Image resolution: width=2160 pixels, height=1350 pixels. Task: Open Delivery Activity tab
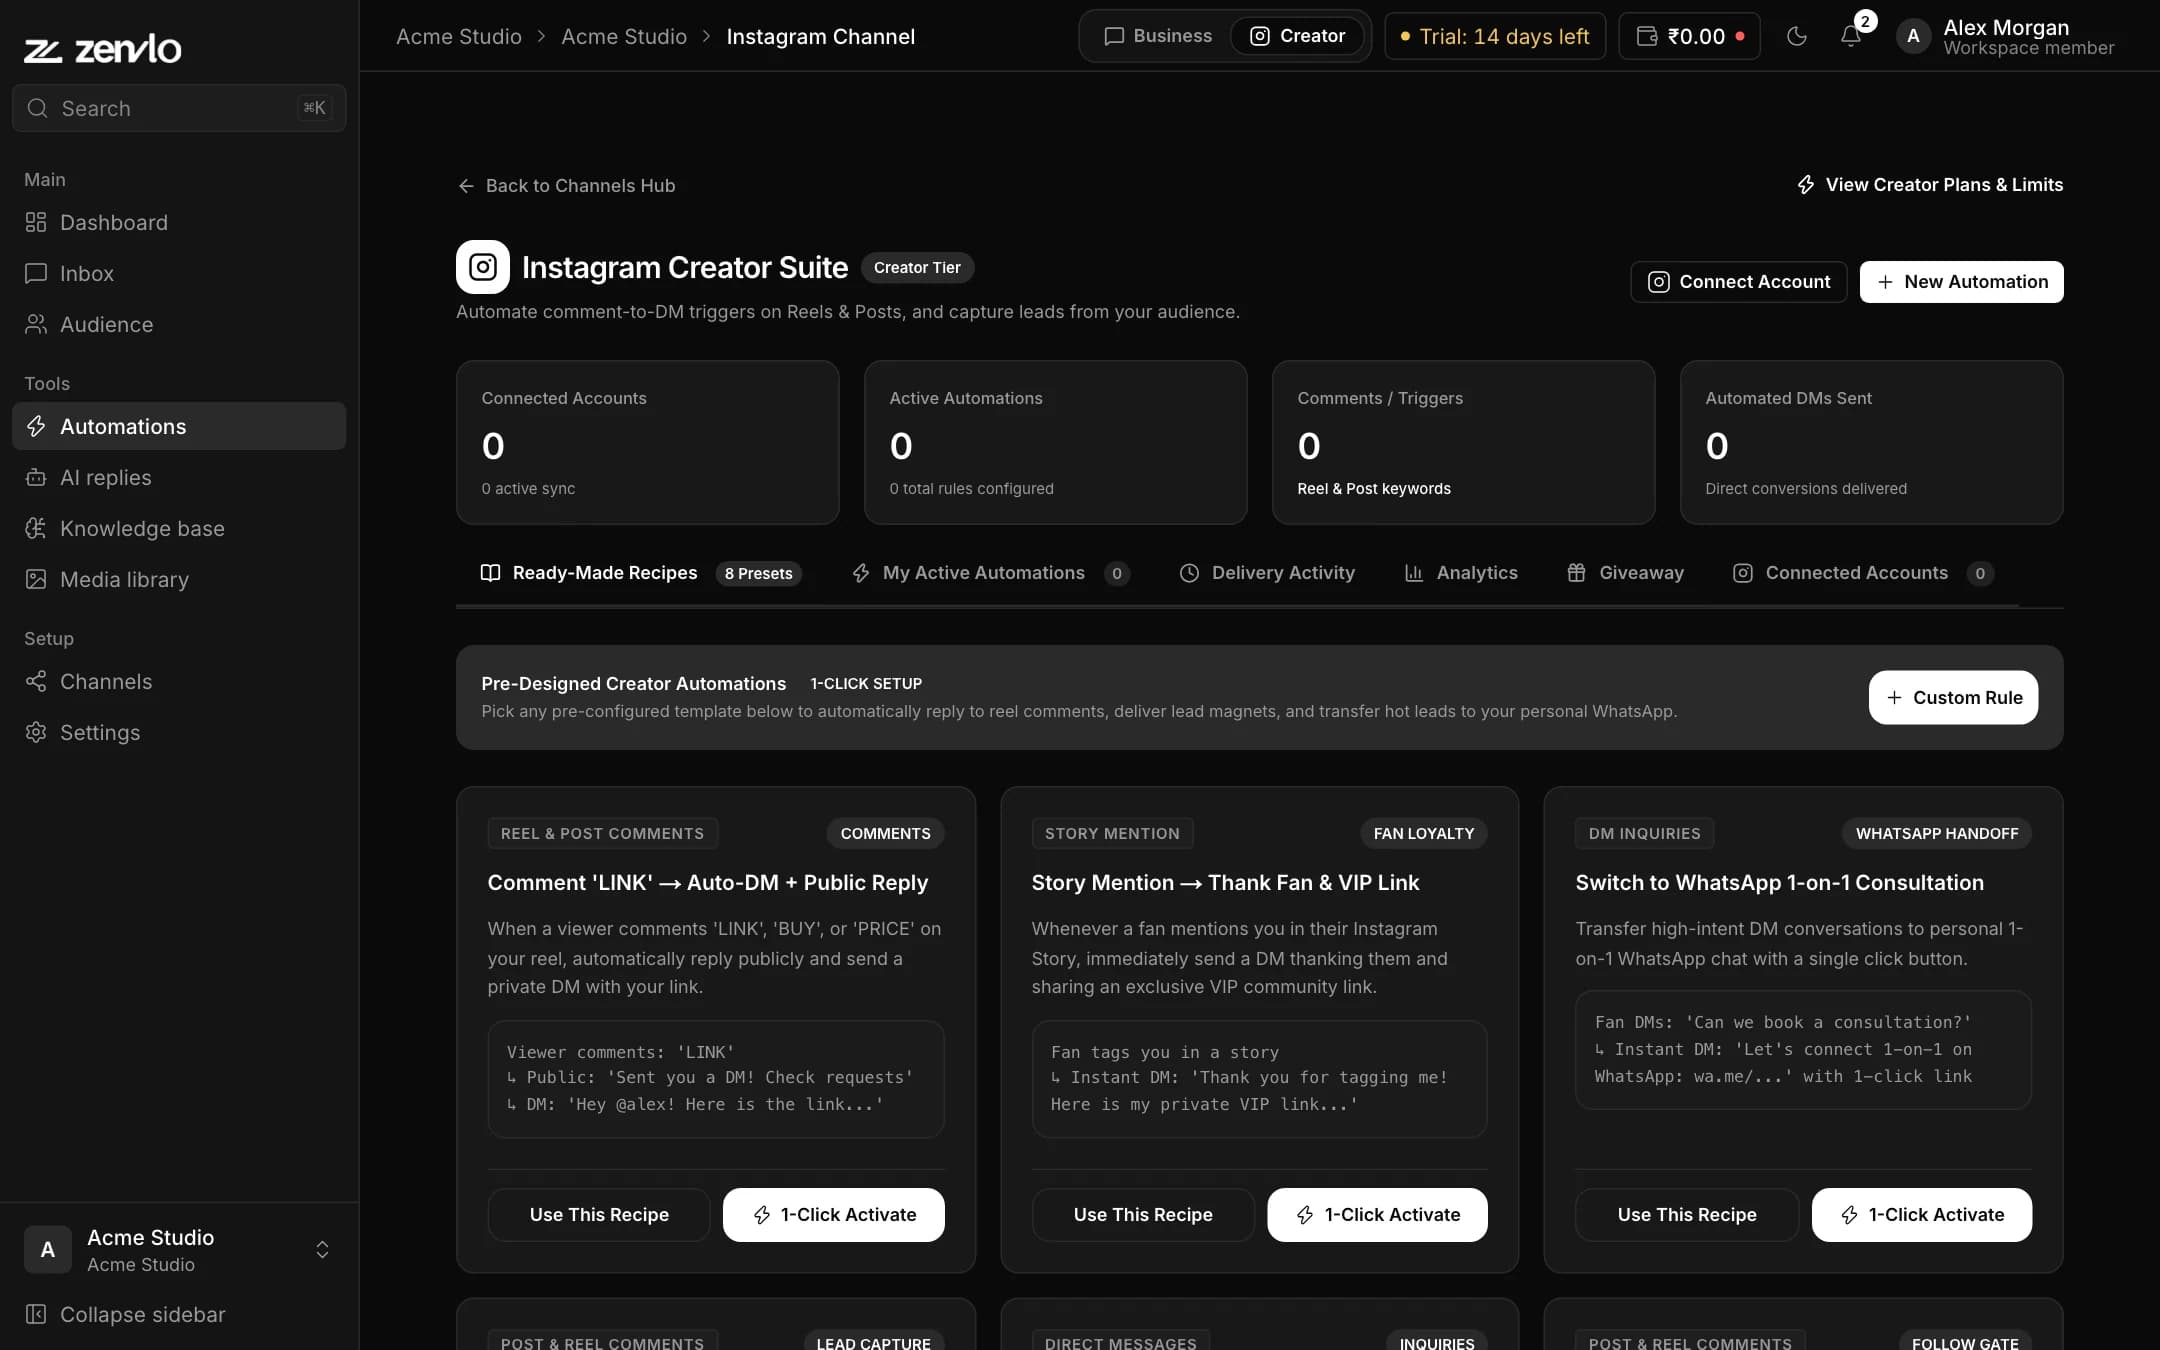pos(1267,573)
